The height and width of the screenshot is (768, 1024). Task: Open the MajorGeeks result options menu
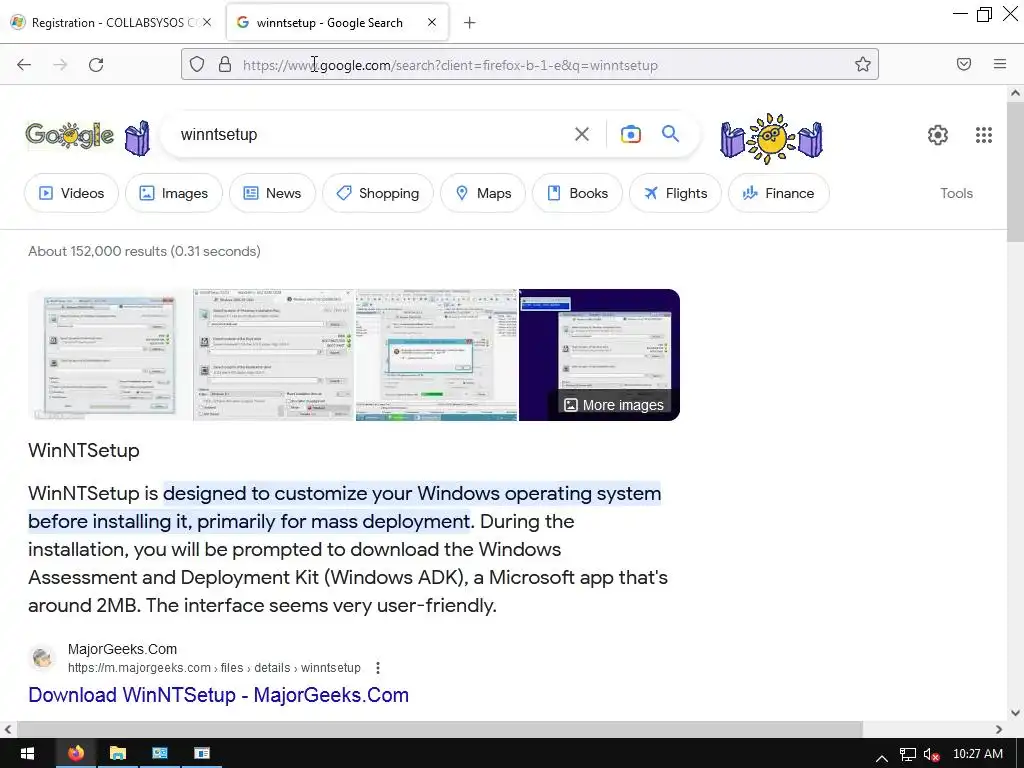pyautogui.click(x=378, y=668)
